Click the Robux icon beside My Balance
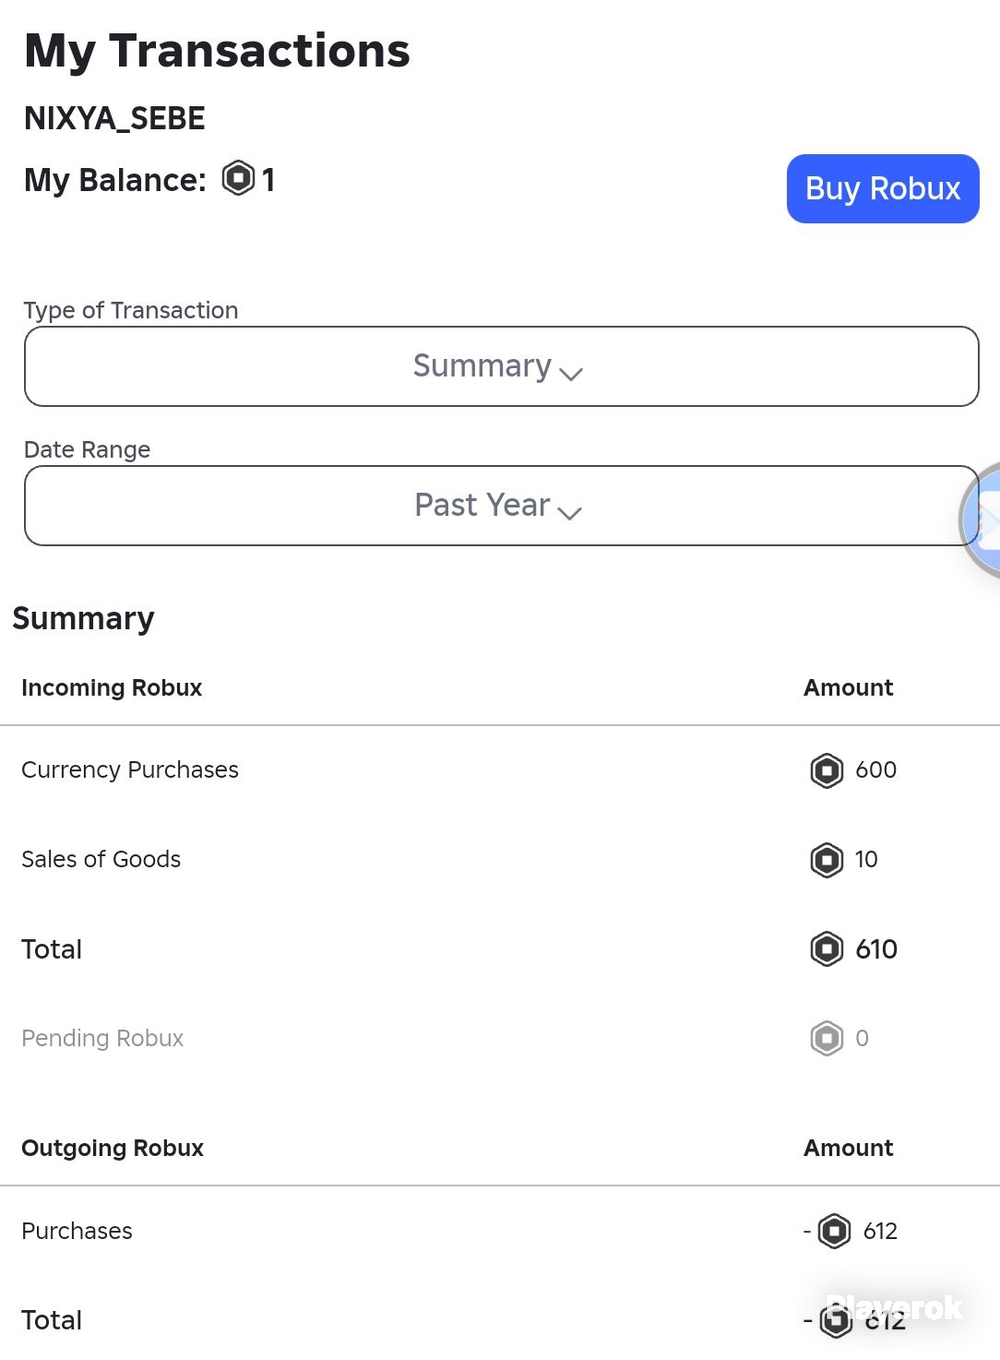Viewport: 1000px width, 1360px height. pos(238,178)
